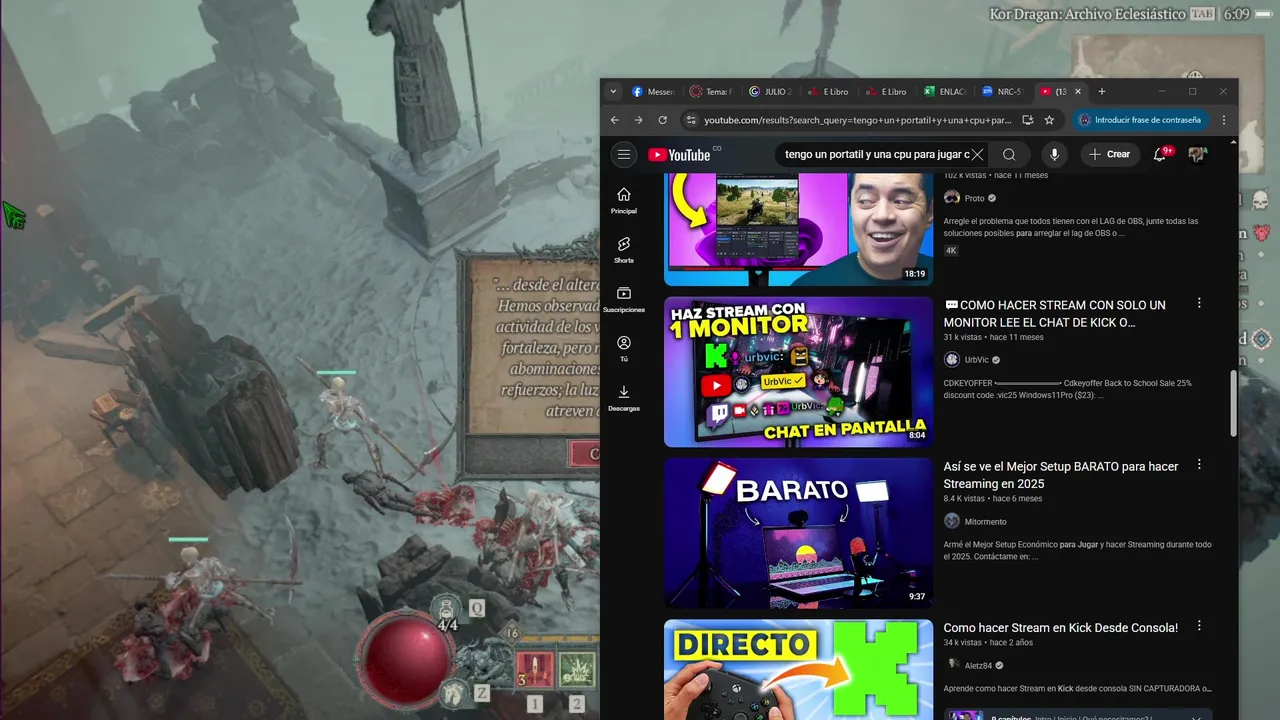The width and height of the screenshot is (1280, 720).
Task: Open the YouTube hamburger guide menu
Action: (x=624, y=154)
